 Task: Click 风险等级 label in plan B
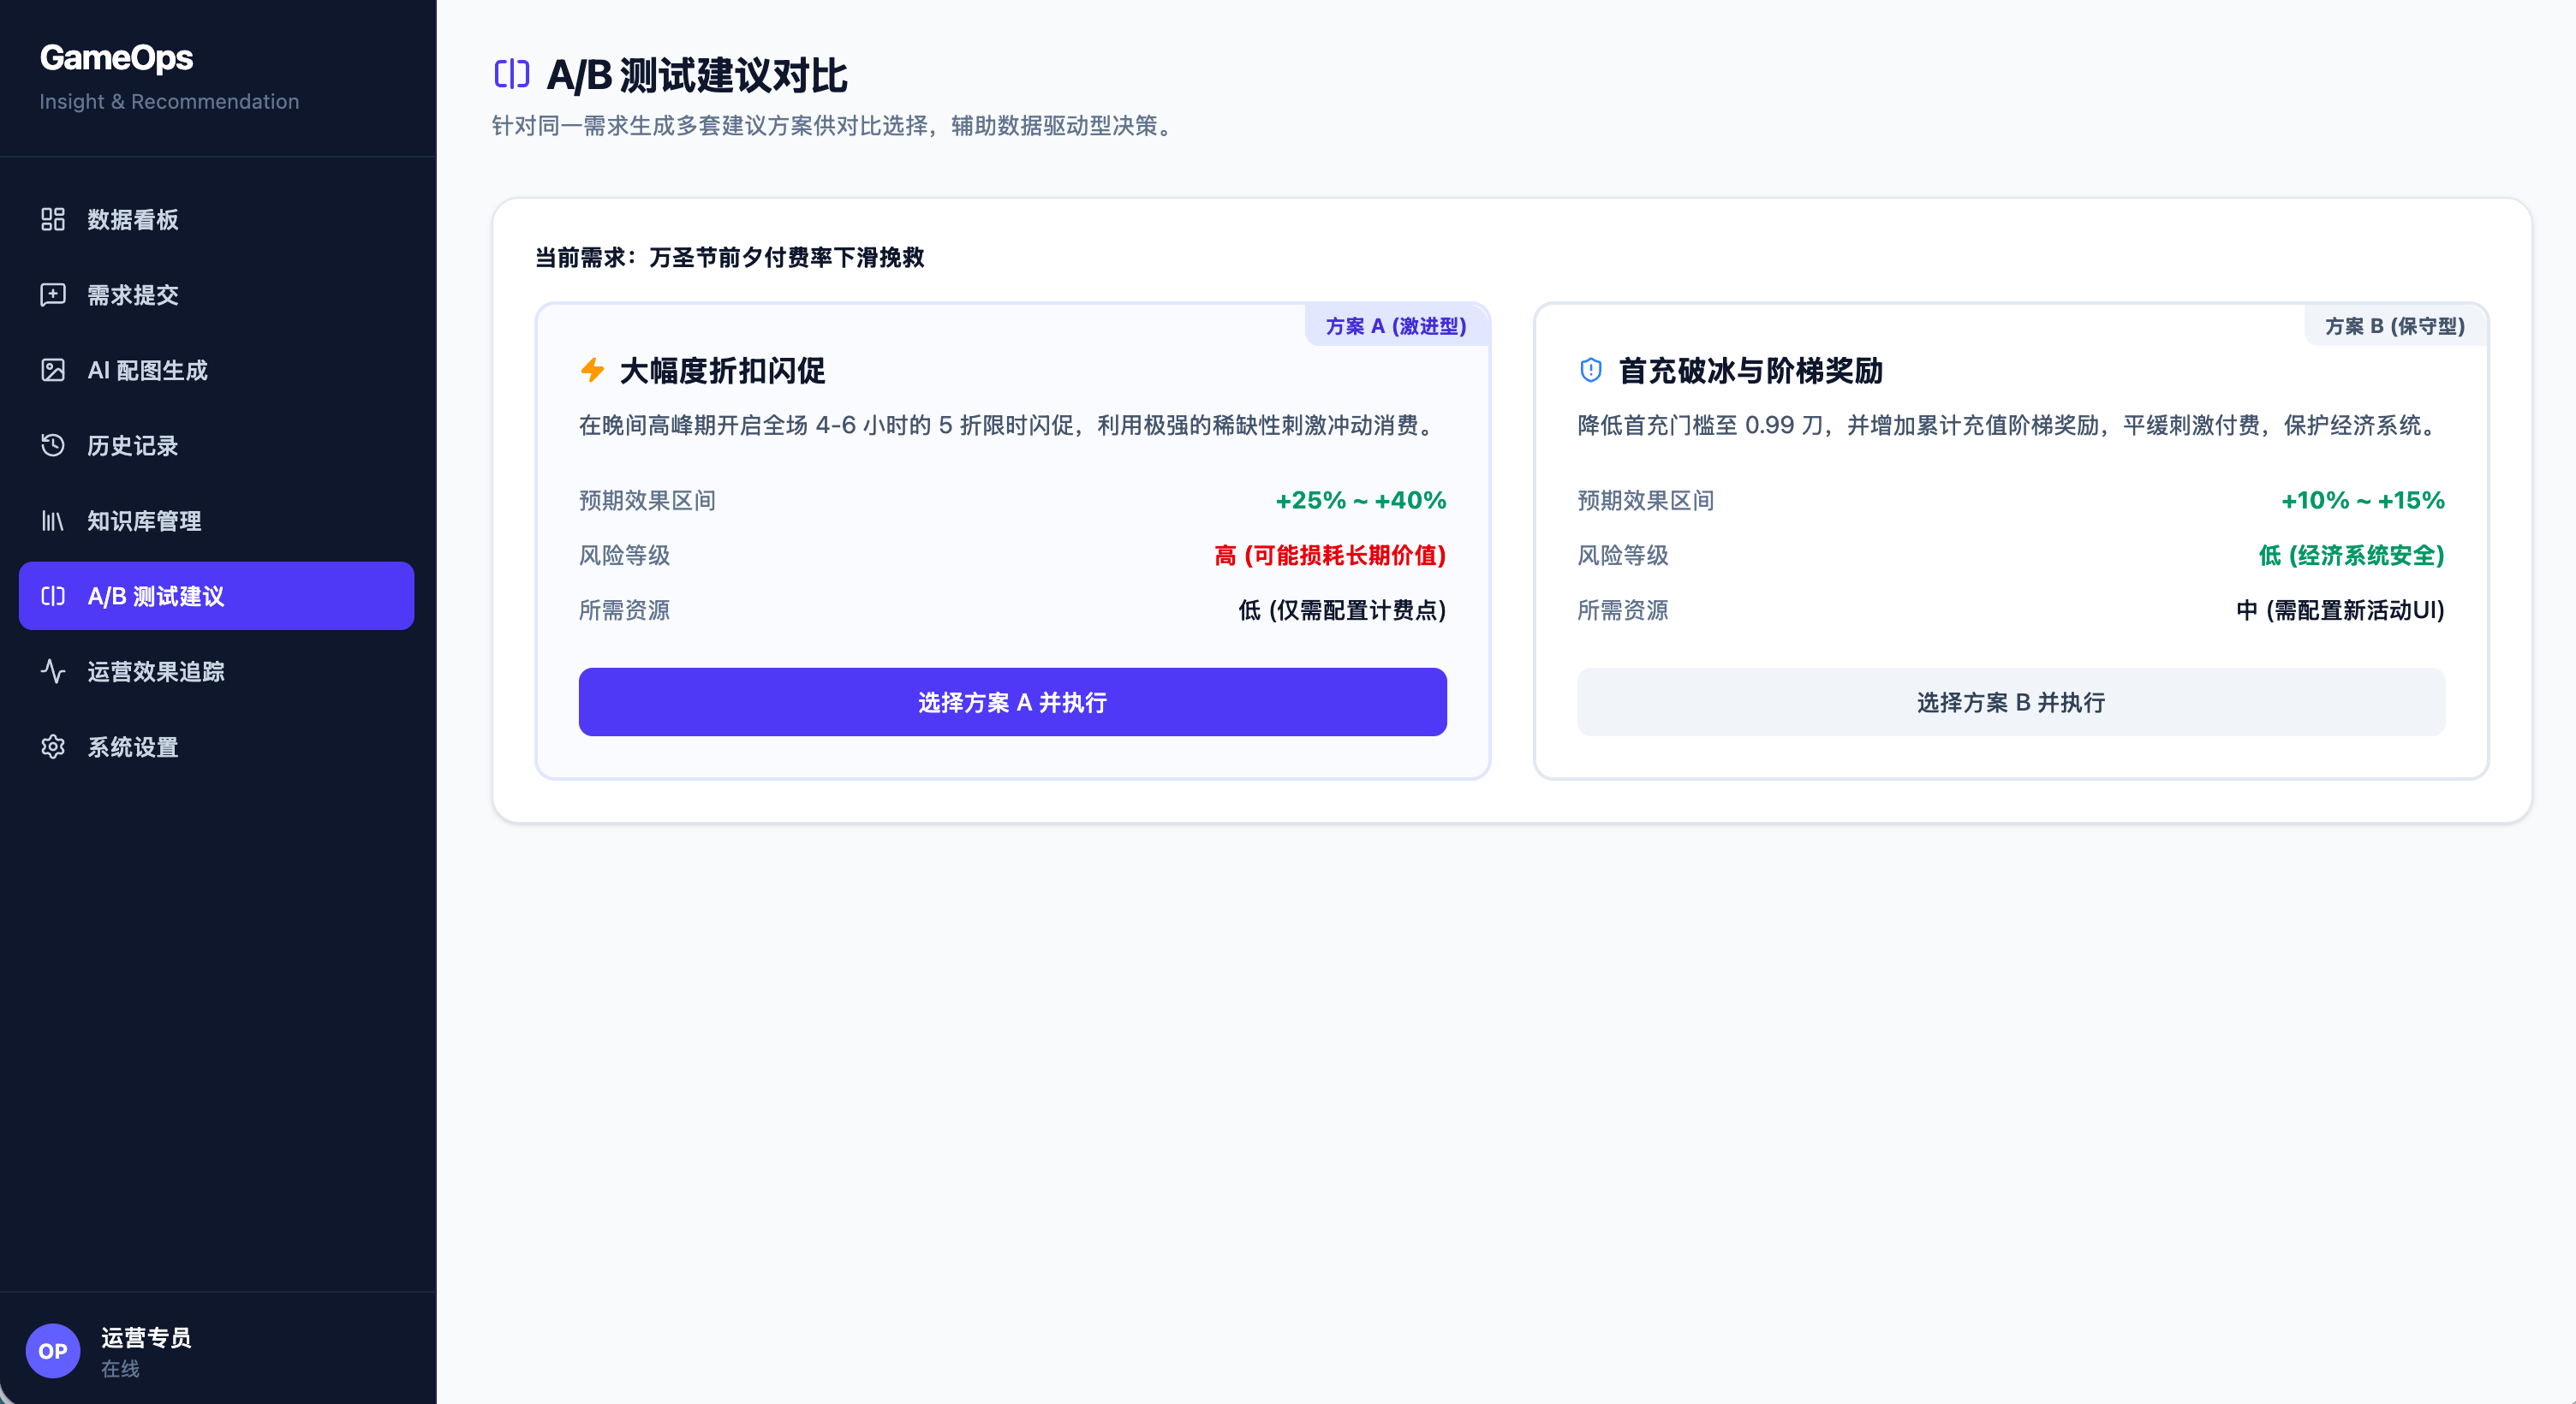pos(1623,555)
